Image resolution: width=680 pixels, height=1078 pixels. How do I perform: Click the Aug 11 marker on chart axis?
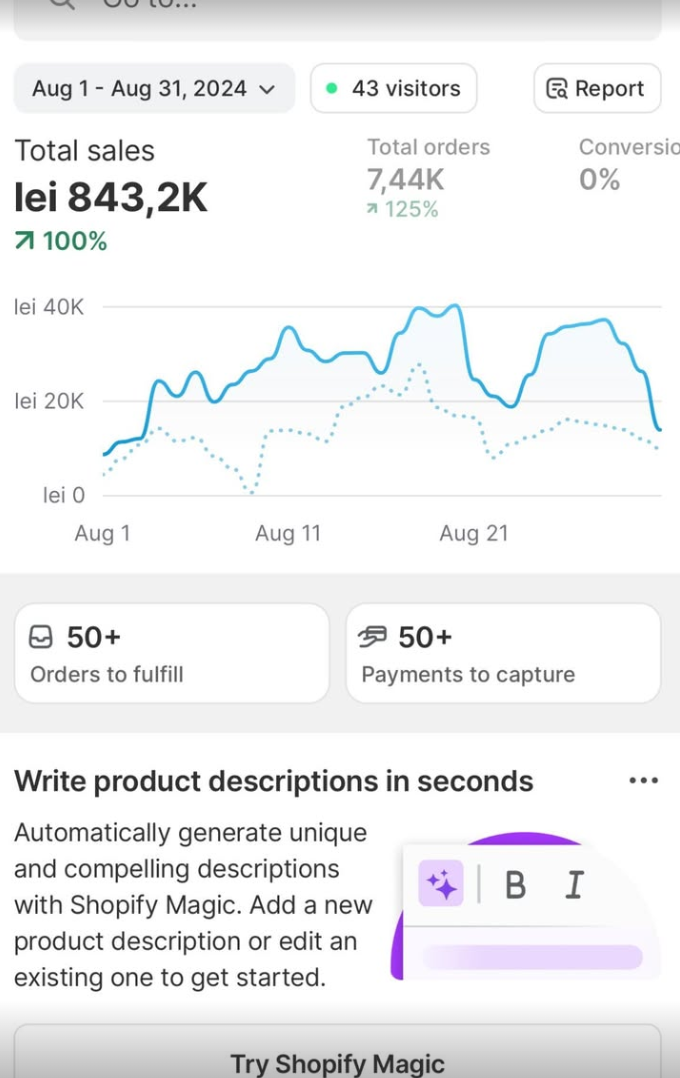tap(288, 534)
